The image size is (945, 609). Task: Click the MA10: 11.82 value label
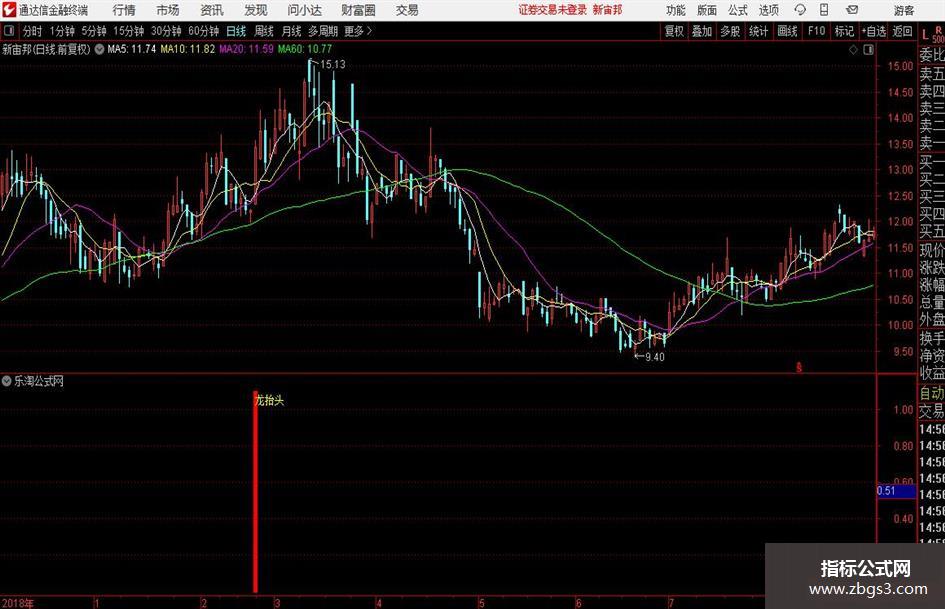(x=187, y=49)
